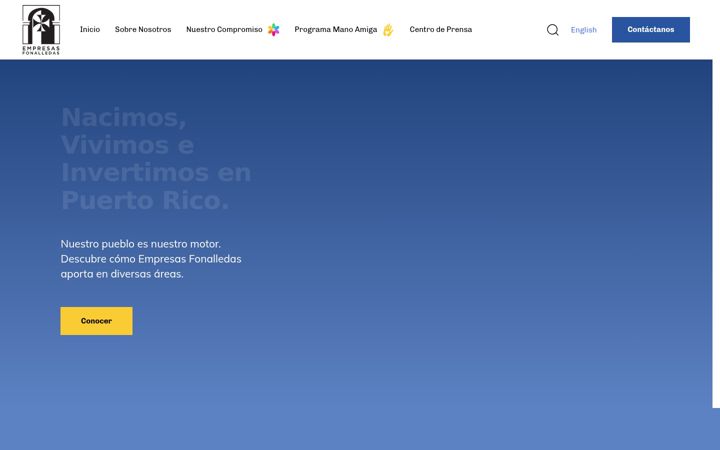Click the colorful flower icon beside Nuestro Compromiso

coord(273,29)
